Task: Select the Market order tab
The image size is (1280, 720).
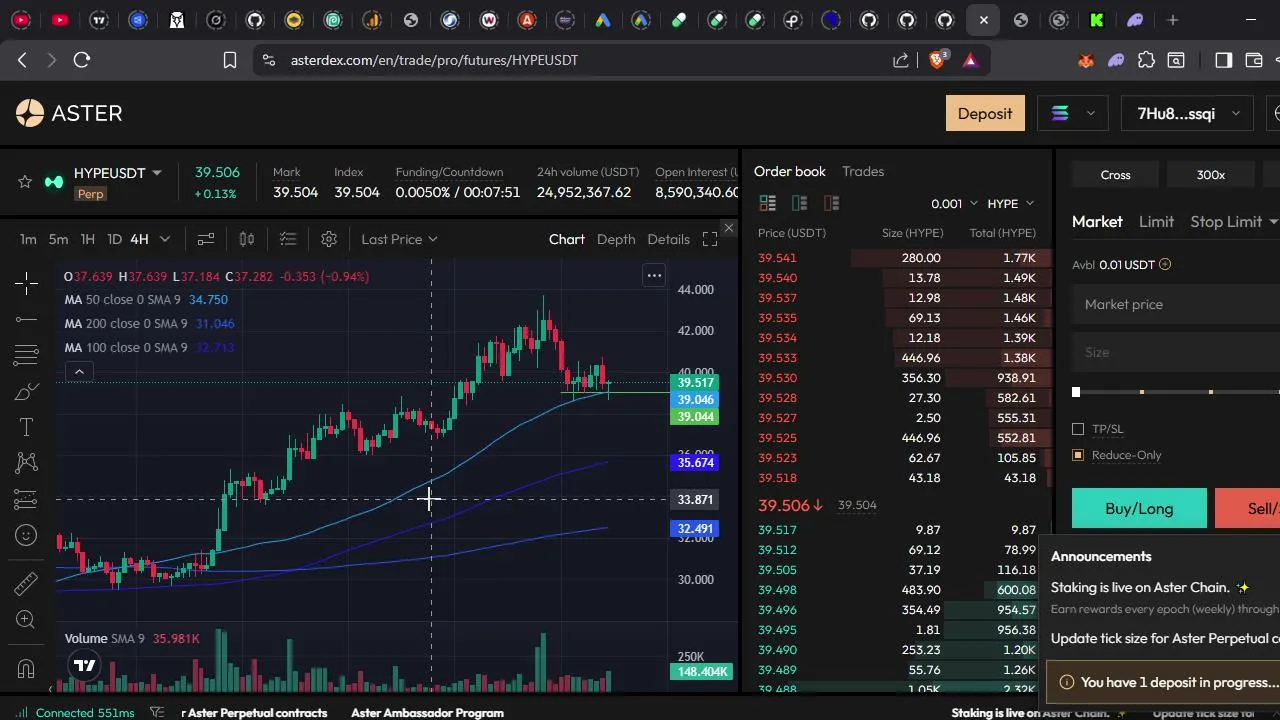Action: [1097, 221]
